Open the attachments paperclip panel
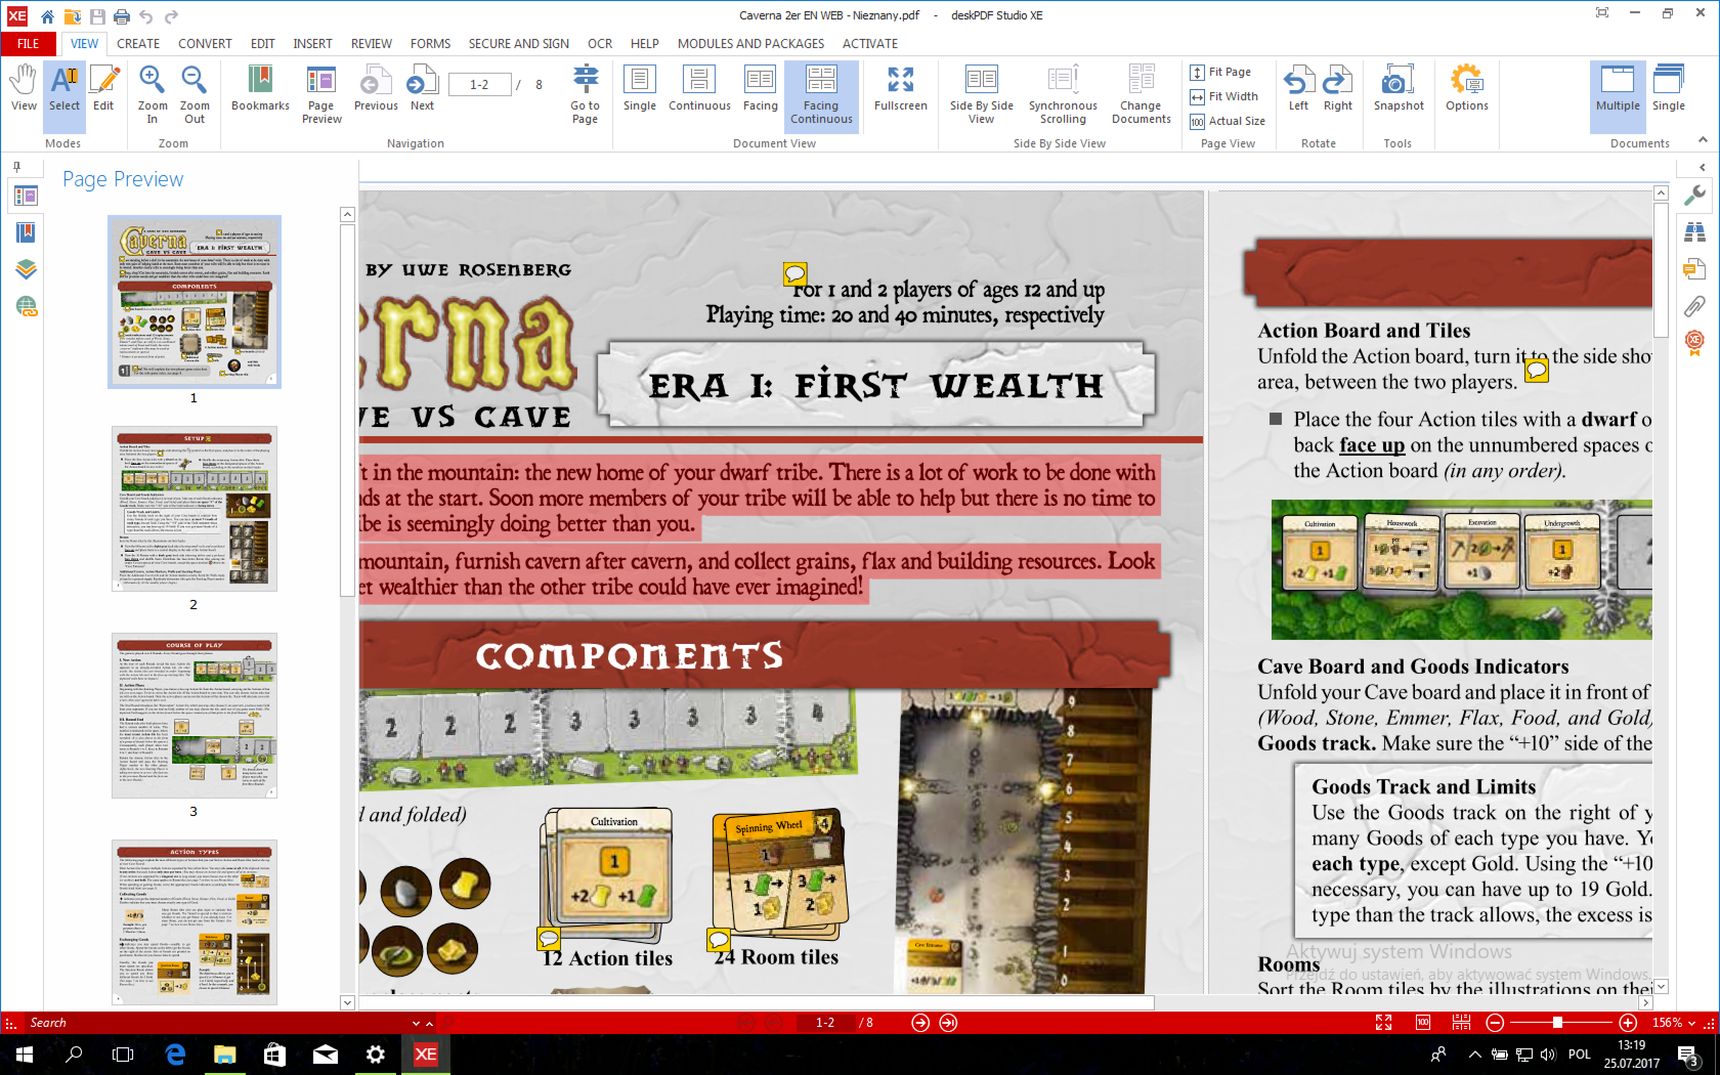Viewport: 1720px width, 1075px height. pos(1694,306)
